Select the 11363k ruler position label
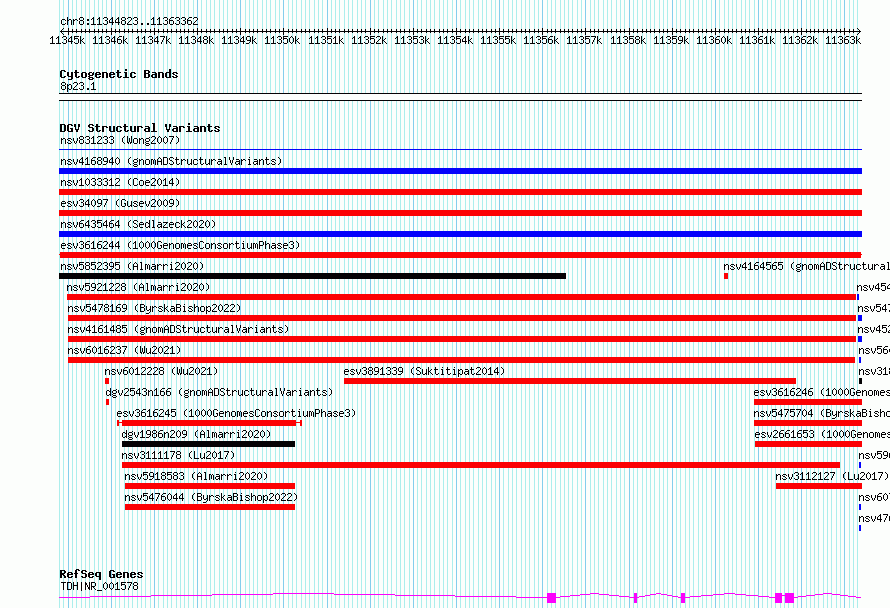The height and width of the screenshot is (608, 890). click(x=843, y=40)
